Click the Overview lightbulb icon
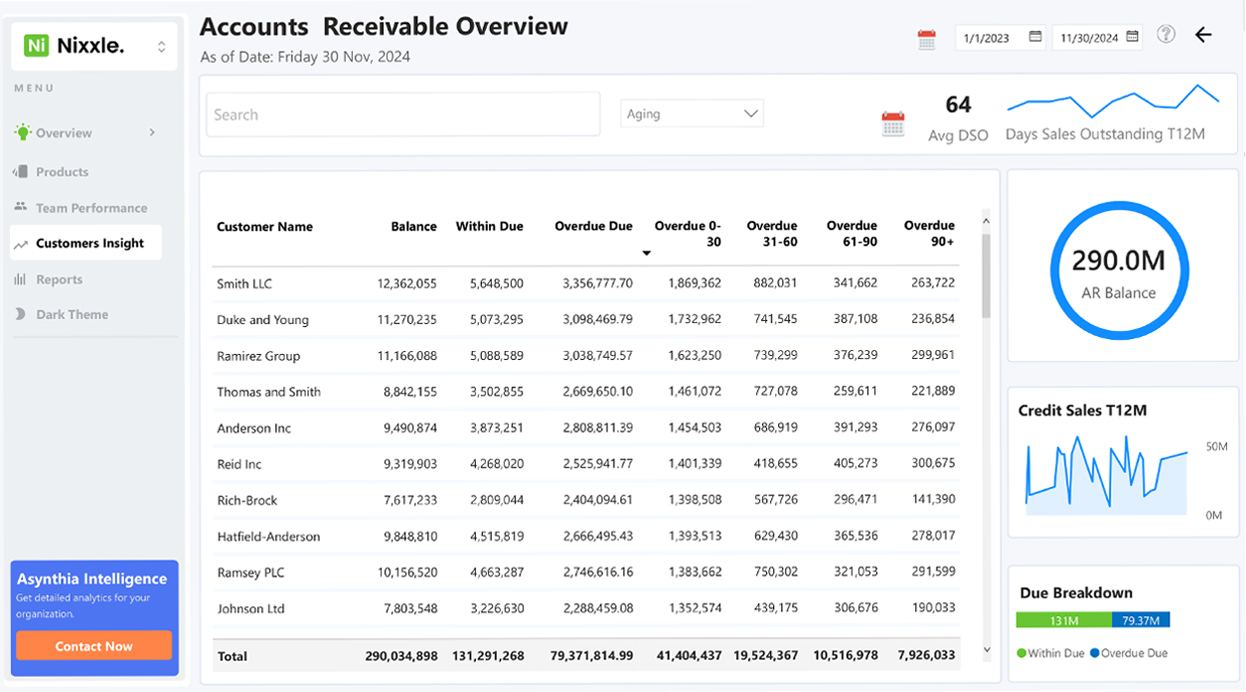Image resolution: width=1246 pixels, height=692 pixels. (22, 132)
